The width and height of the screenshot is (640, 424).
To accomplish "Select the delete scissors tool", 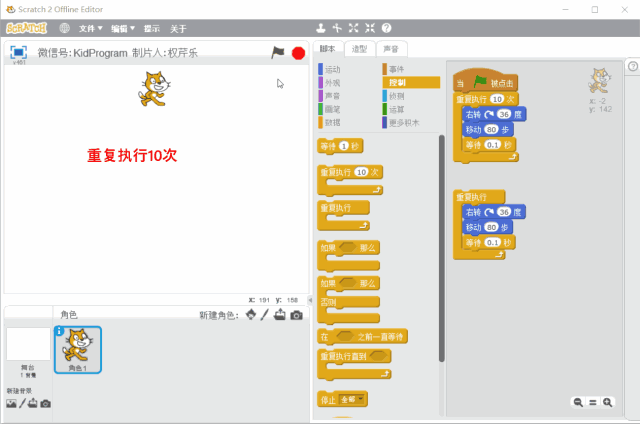I will [337, 28].
